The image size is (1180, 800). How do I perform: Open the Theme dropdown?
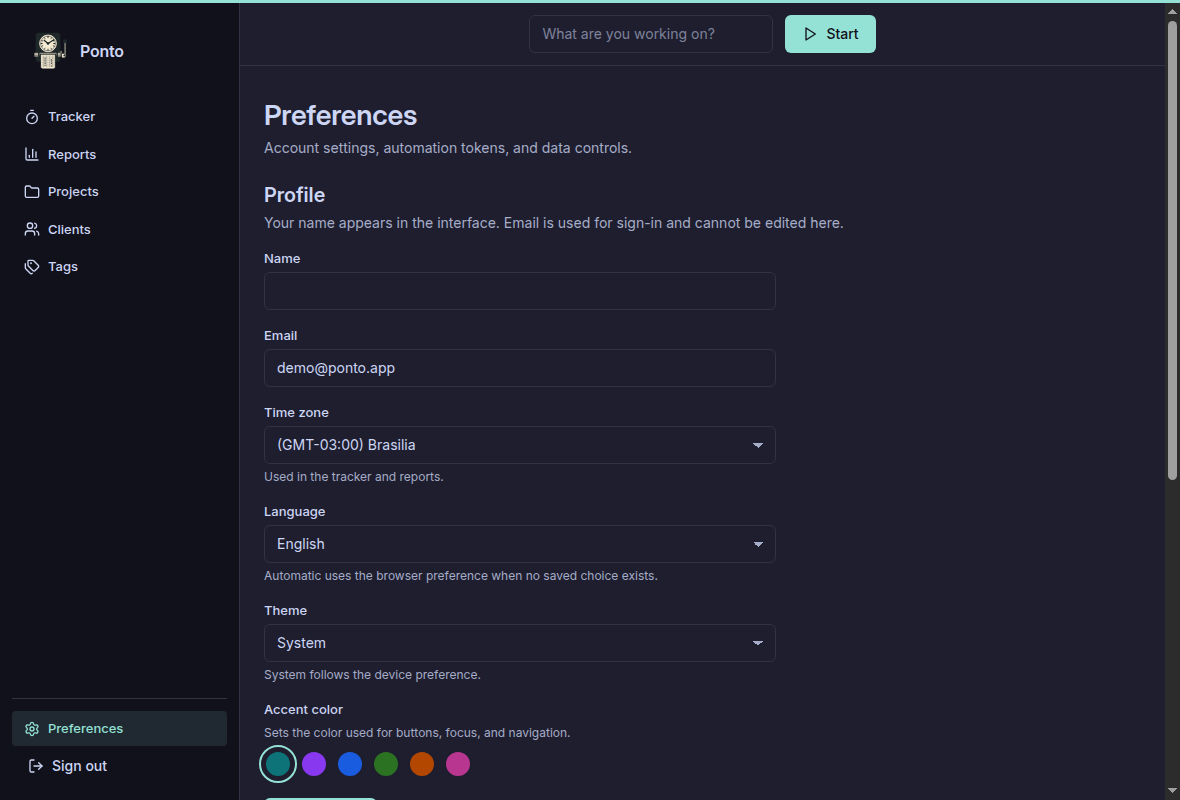tap(519, 643)
